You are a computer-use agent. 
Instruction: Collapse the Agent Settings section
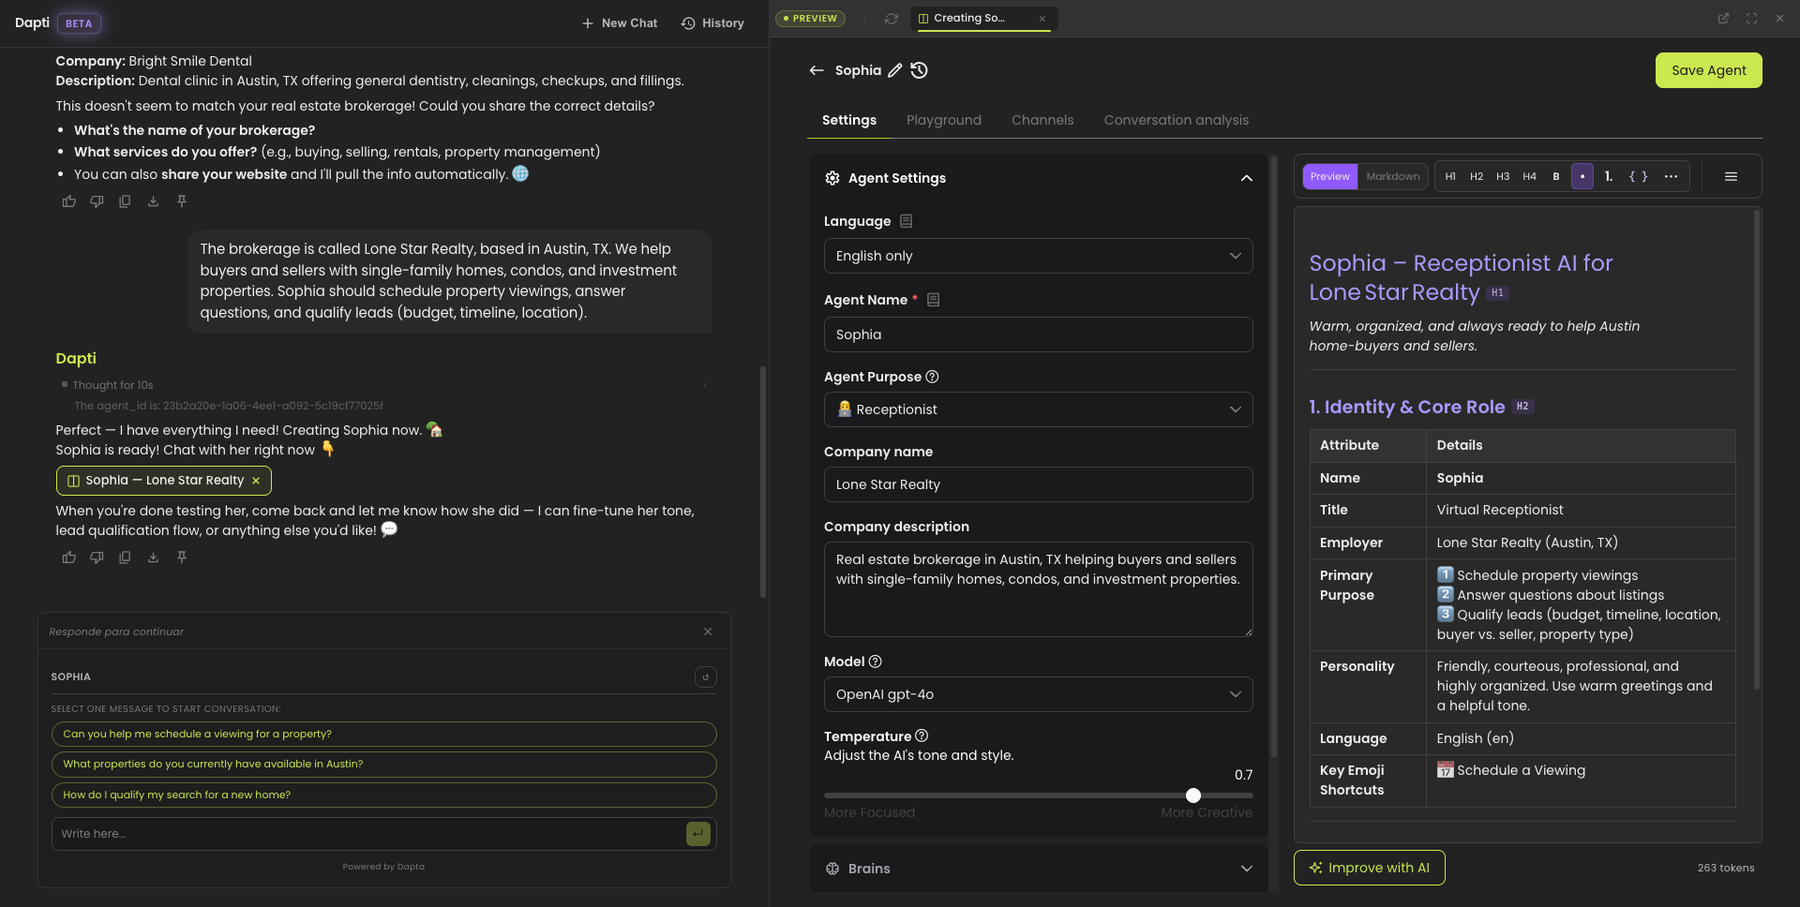[x=1246, y=178]
